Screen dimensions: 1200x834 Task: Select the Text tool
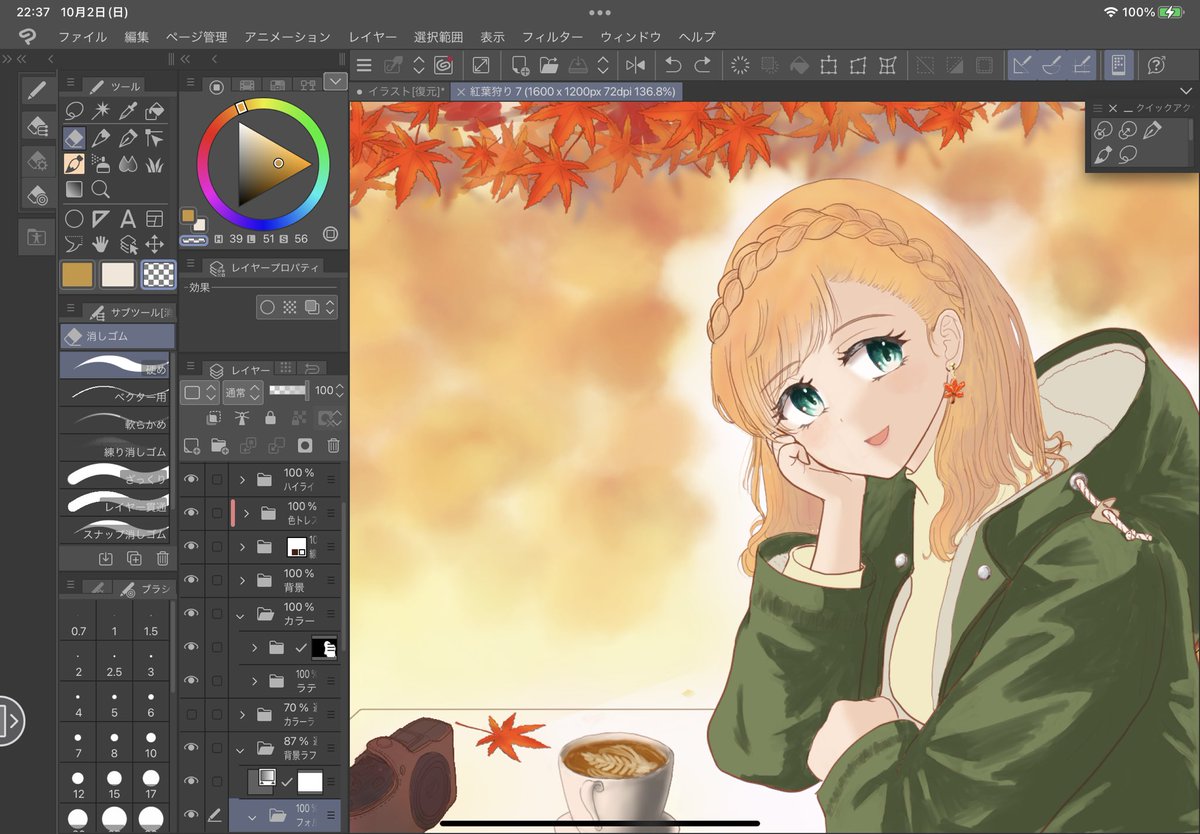[128, 218]
